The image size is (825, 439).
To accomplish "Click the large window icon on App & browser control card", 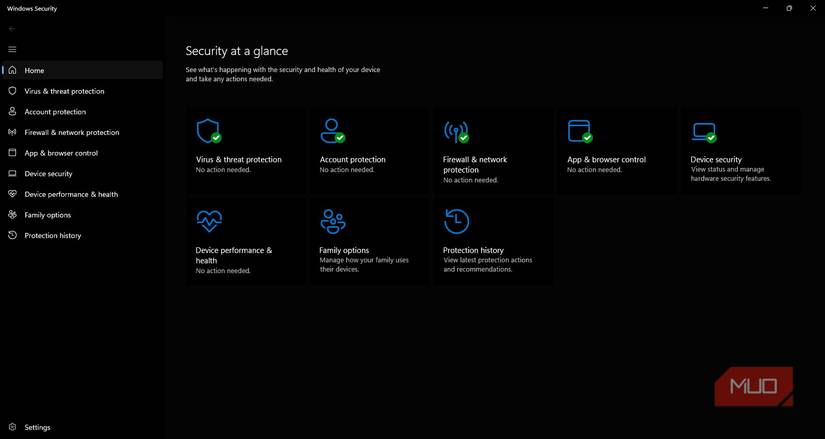I will [x=580, y=131].
